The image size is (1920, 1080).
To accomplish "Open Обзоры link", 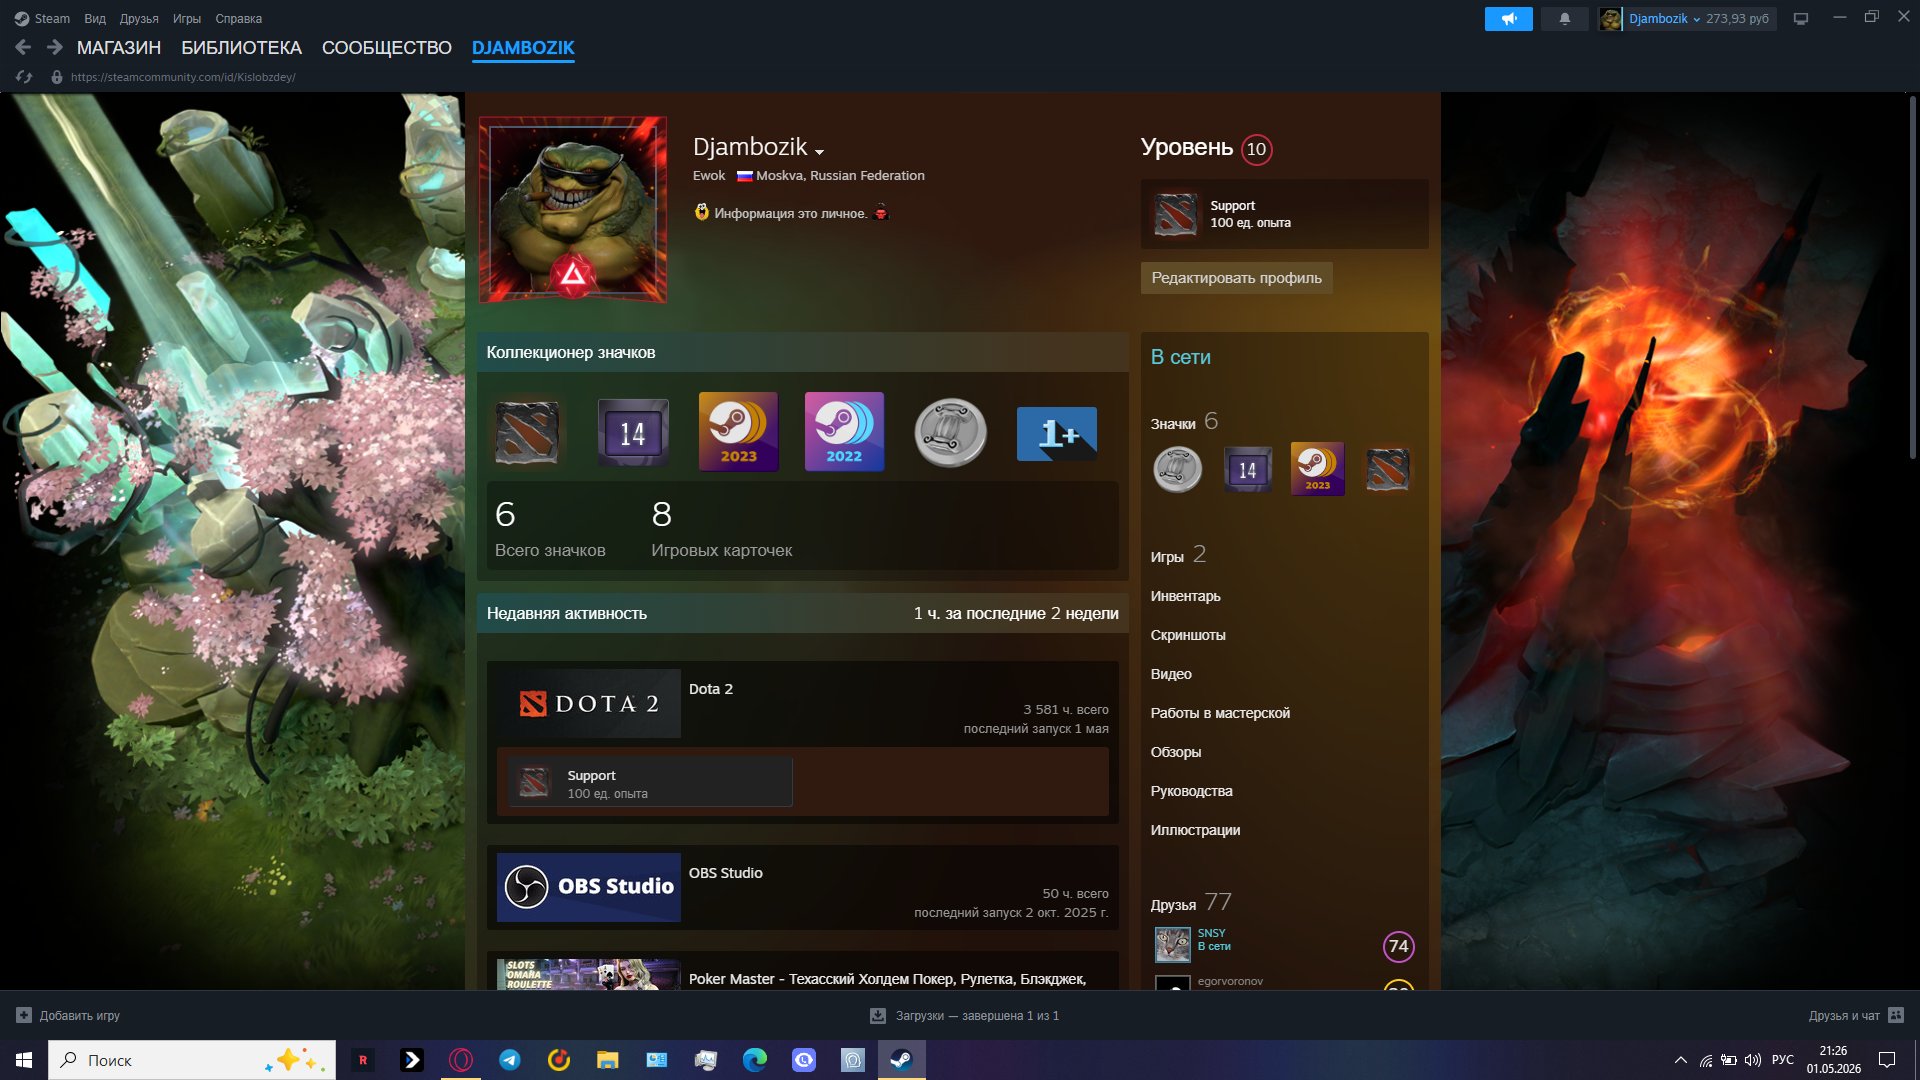I will (x=1176, y=752).
